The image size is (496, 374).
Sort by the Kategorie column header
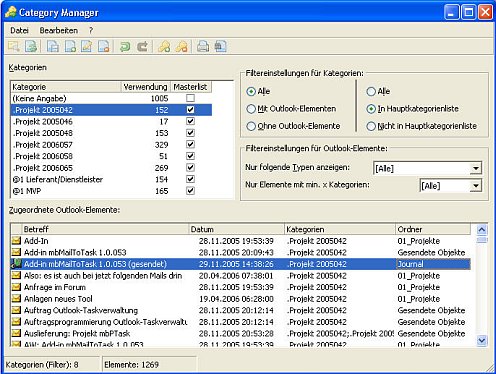[66, 87]
